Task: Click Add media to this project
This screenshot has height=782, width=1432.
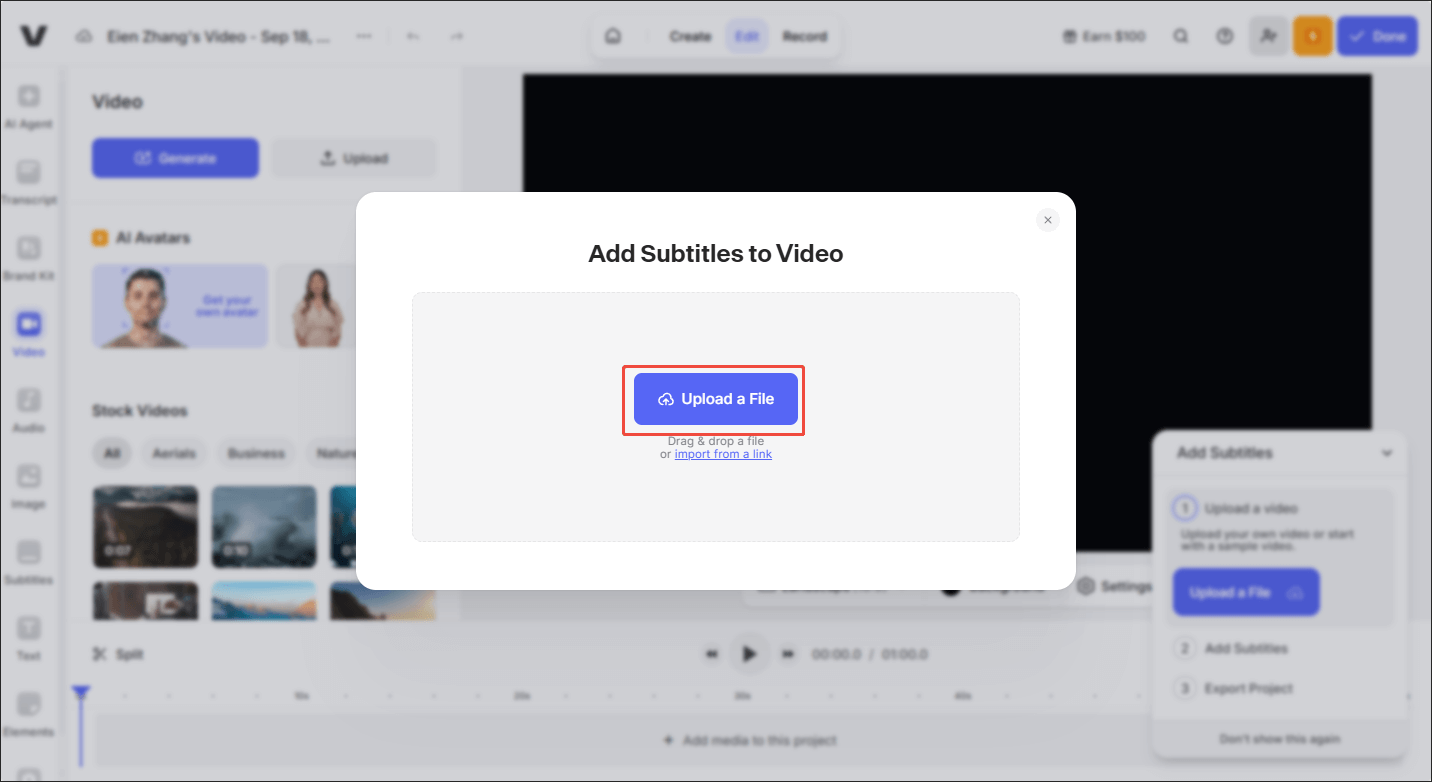Action: tap(749, 741)
